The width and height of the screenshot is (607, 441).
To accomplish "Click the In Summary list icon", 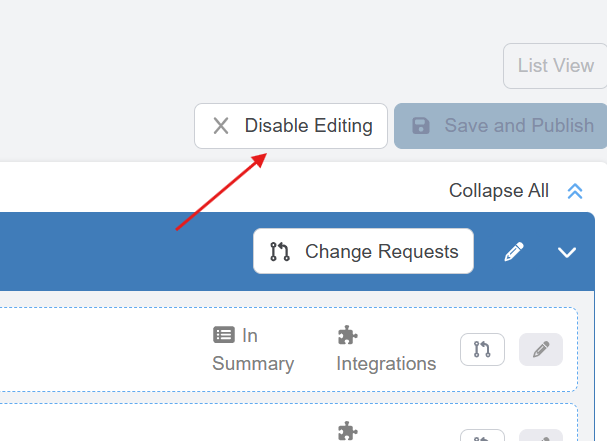I will coord(224,335).
